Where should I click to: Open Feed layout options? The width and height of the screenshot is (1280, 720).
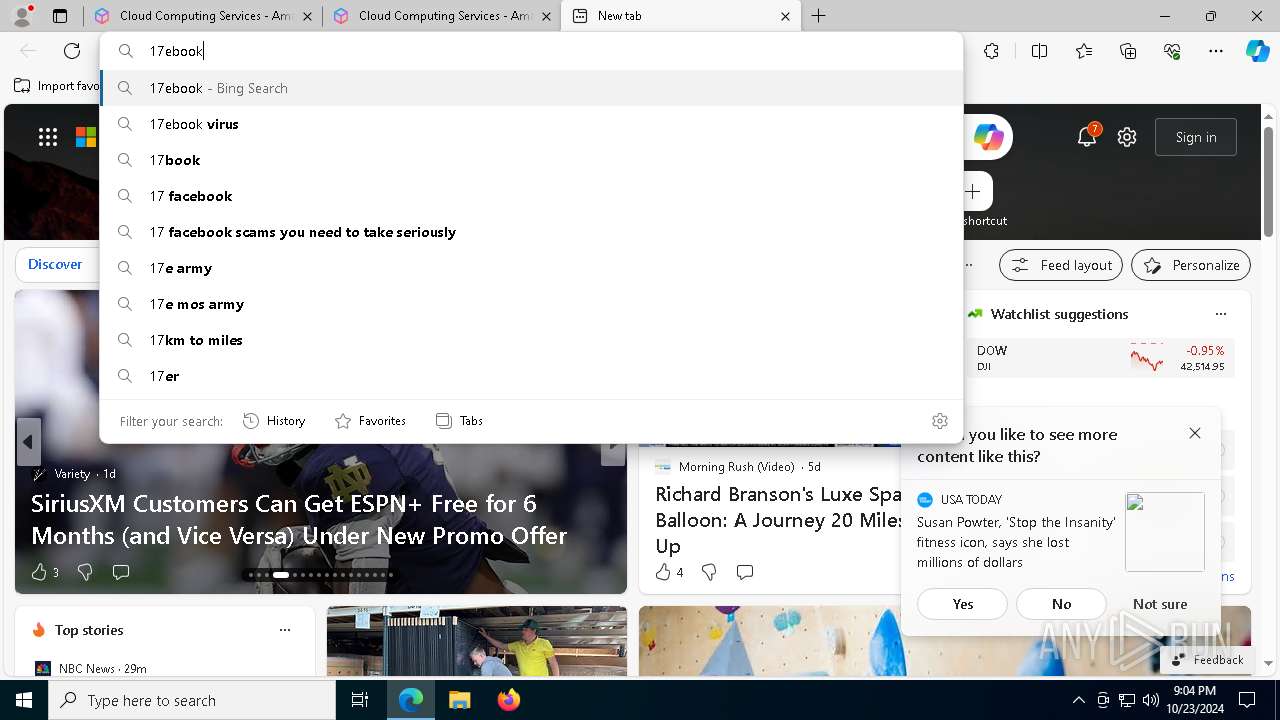coord(1061,265)
